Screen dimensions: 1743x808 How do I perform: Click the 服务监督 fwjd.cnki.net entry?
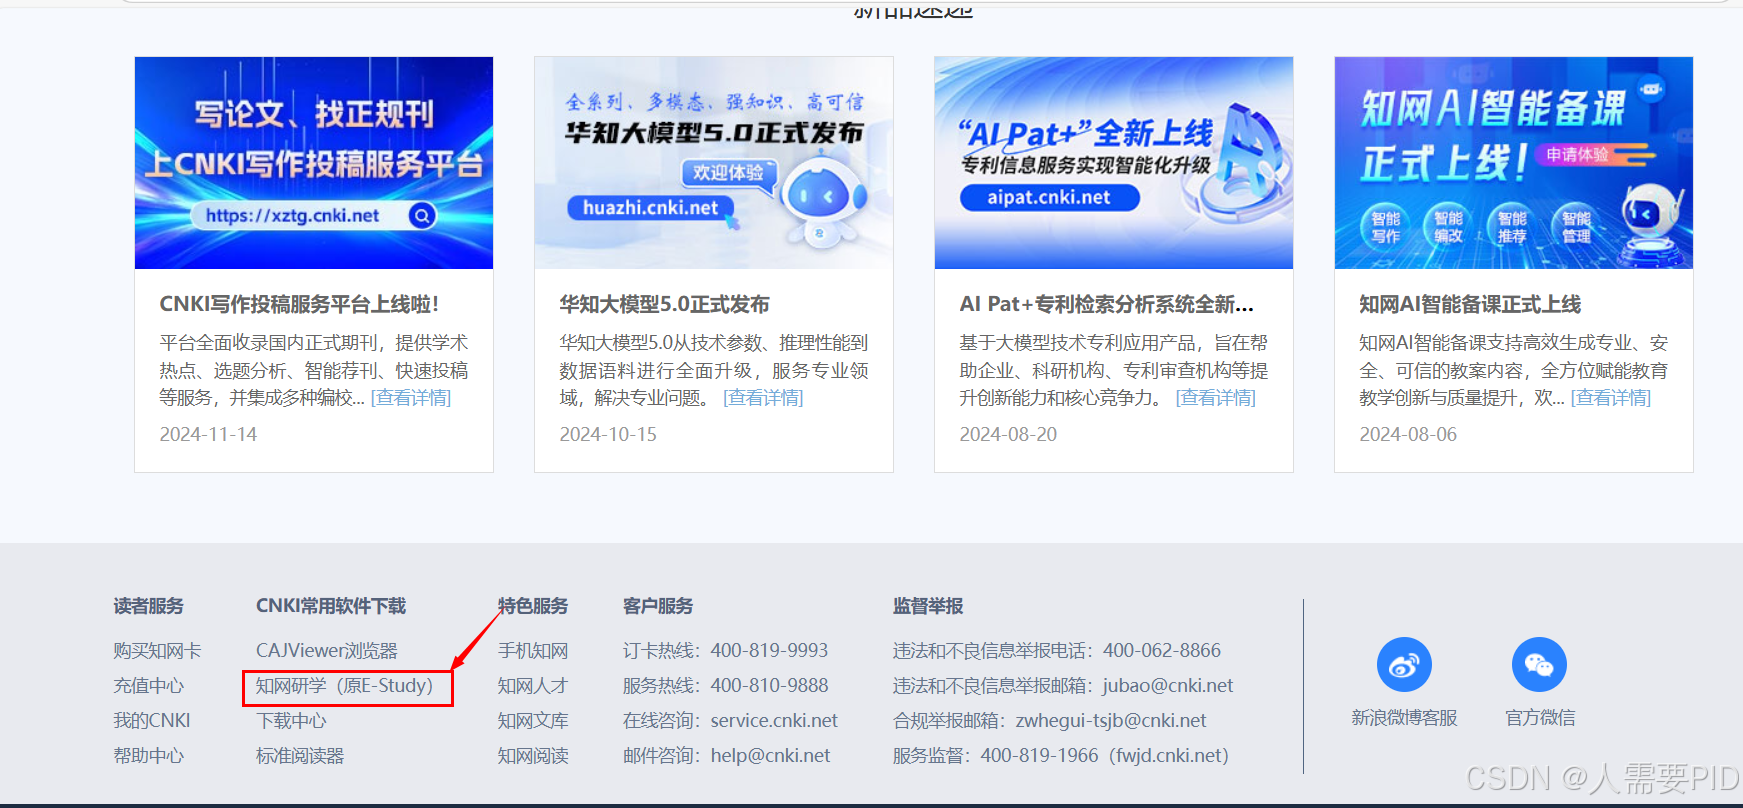[1061, 756]
